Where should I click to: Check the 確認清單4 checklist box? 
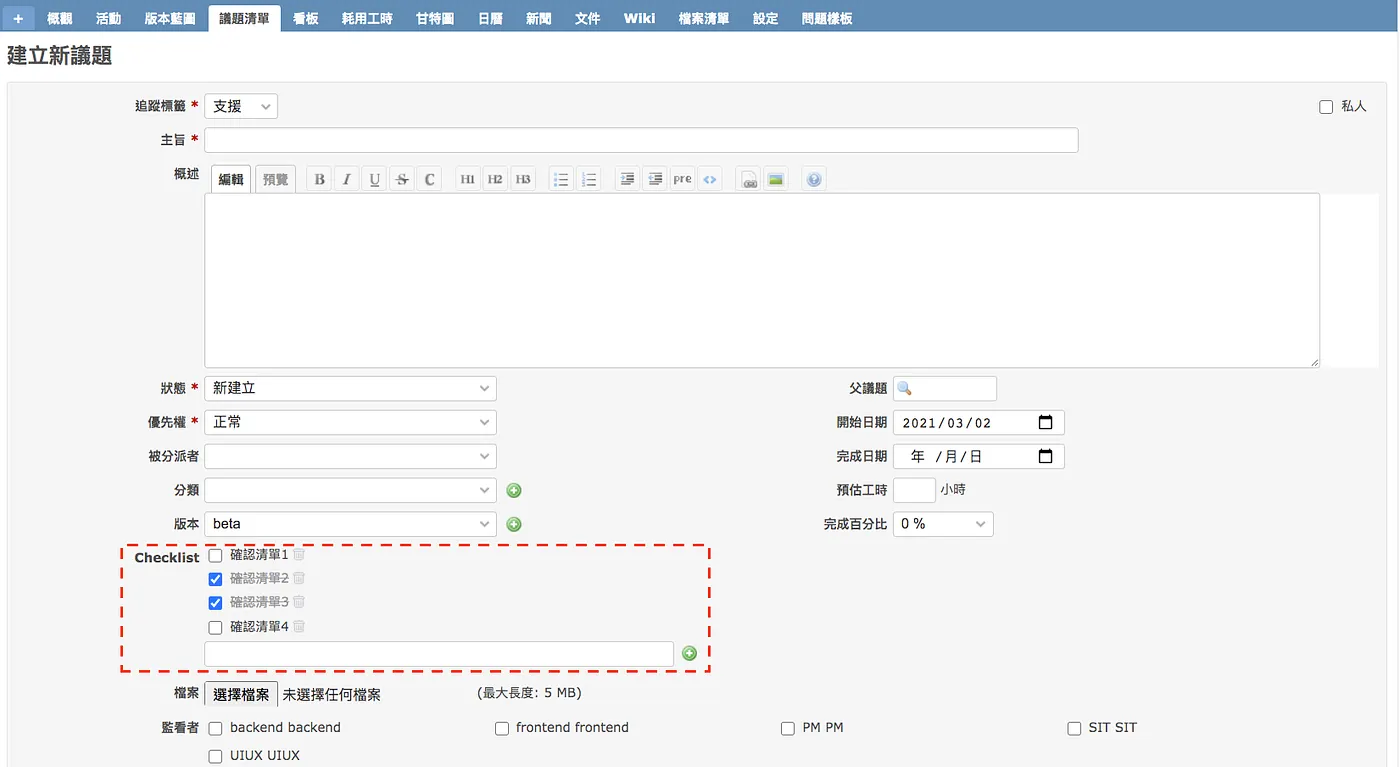click(215, 628)
